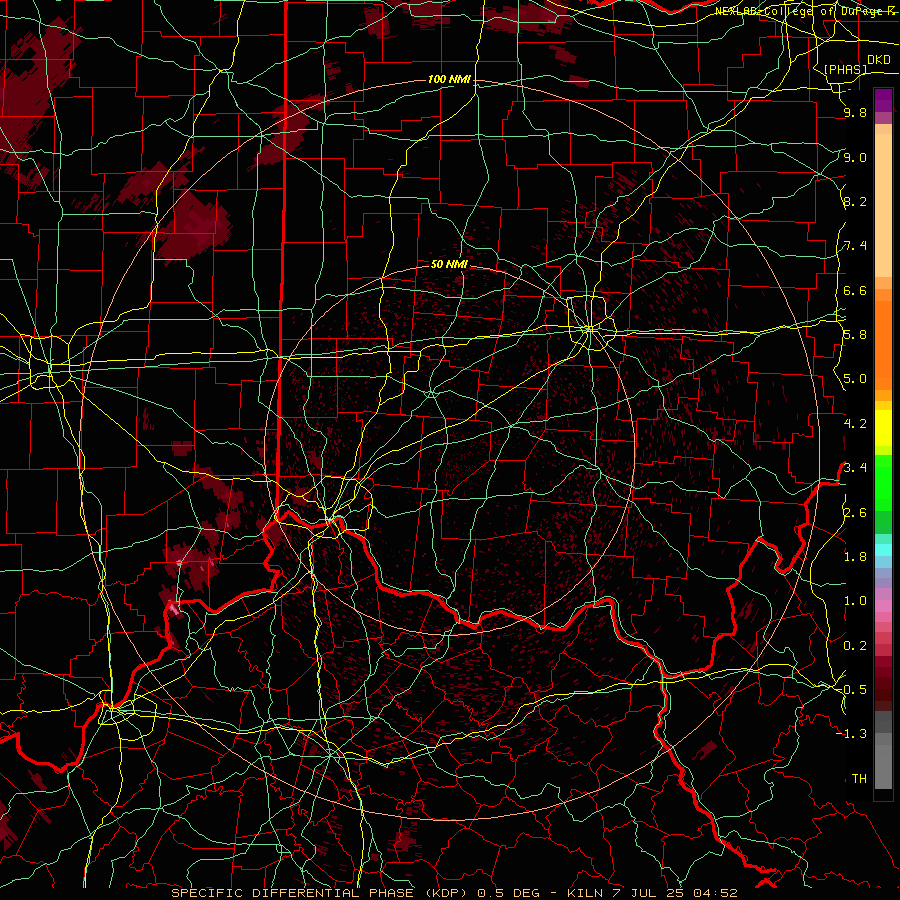Click the pink segment of the color bar
900x900 pixels.
click(x=883, y=606)
